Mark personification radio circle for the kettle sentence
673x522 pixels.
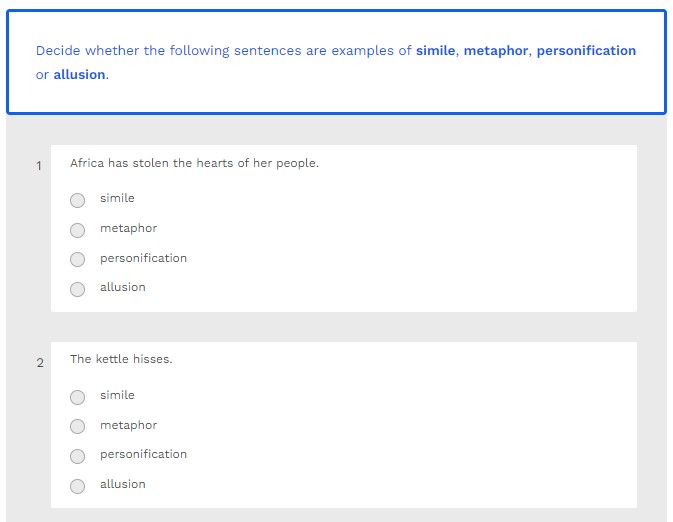click(x=78, y=456)
